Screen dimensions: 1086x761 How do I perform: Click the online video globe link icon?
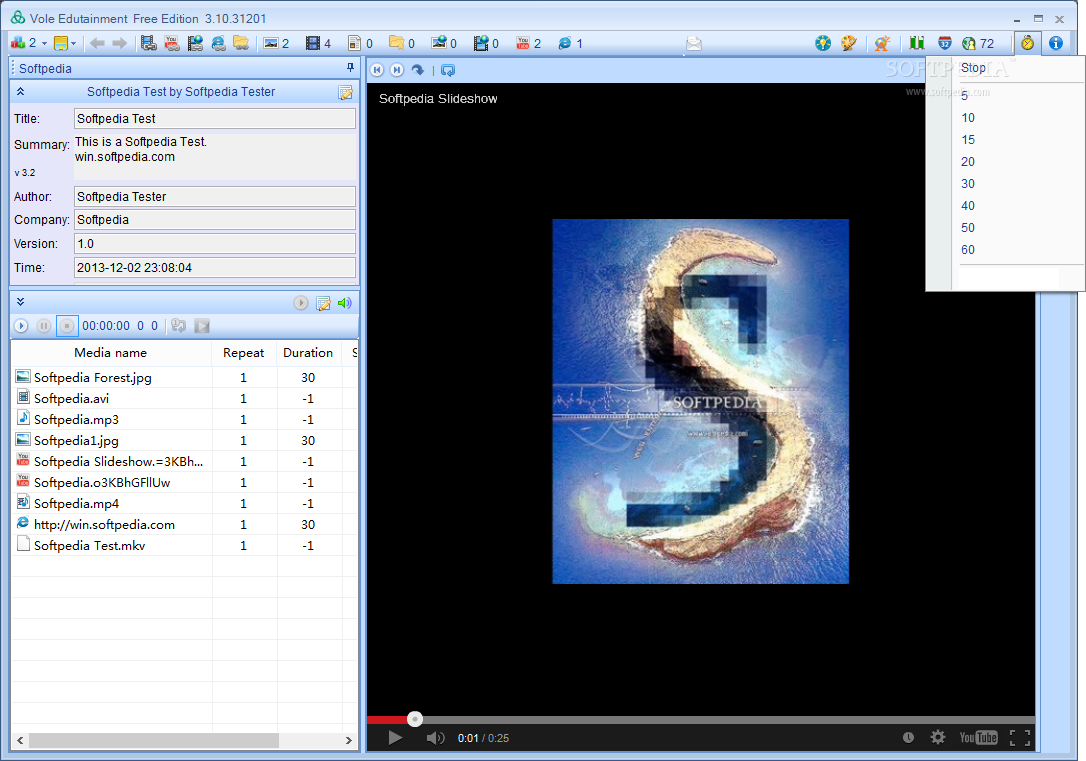(195, 43)
